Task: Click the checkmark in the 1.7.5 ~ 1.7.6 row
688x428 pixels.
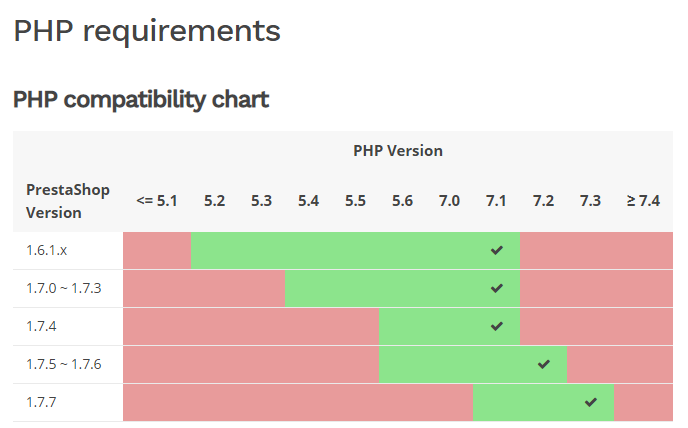Action: pyautogui.click(x=544, y=364)
